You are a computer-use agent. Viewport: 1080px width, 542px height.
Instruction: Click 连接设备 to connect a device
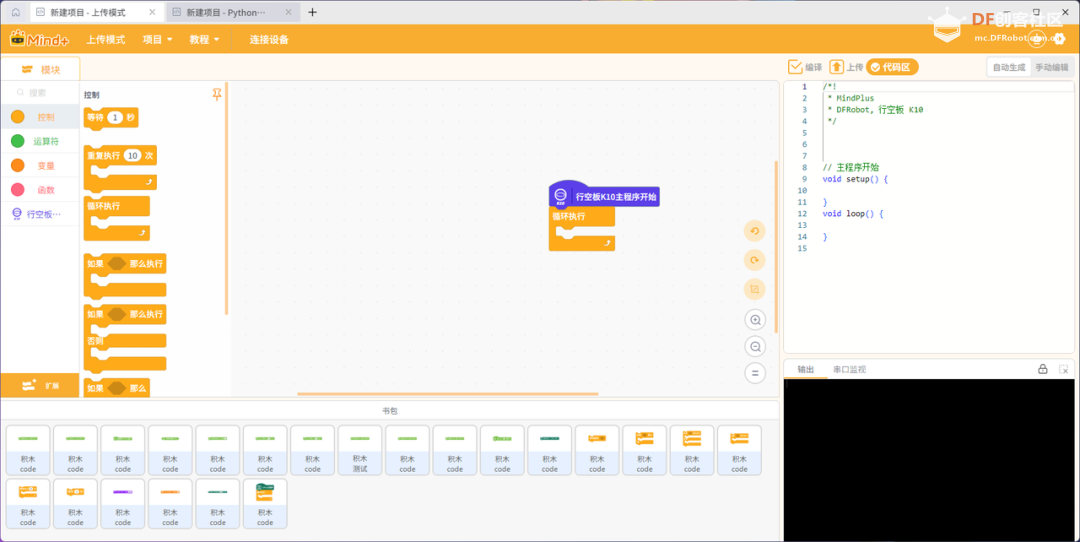269,39
